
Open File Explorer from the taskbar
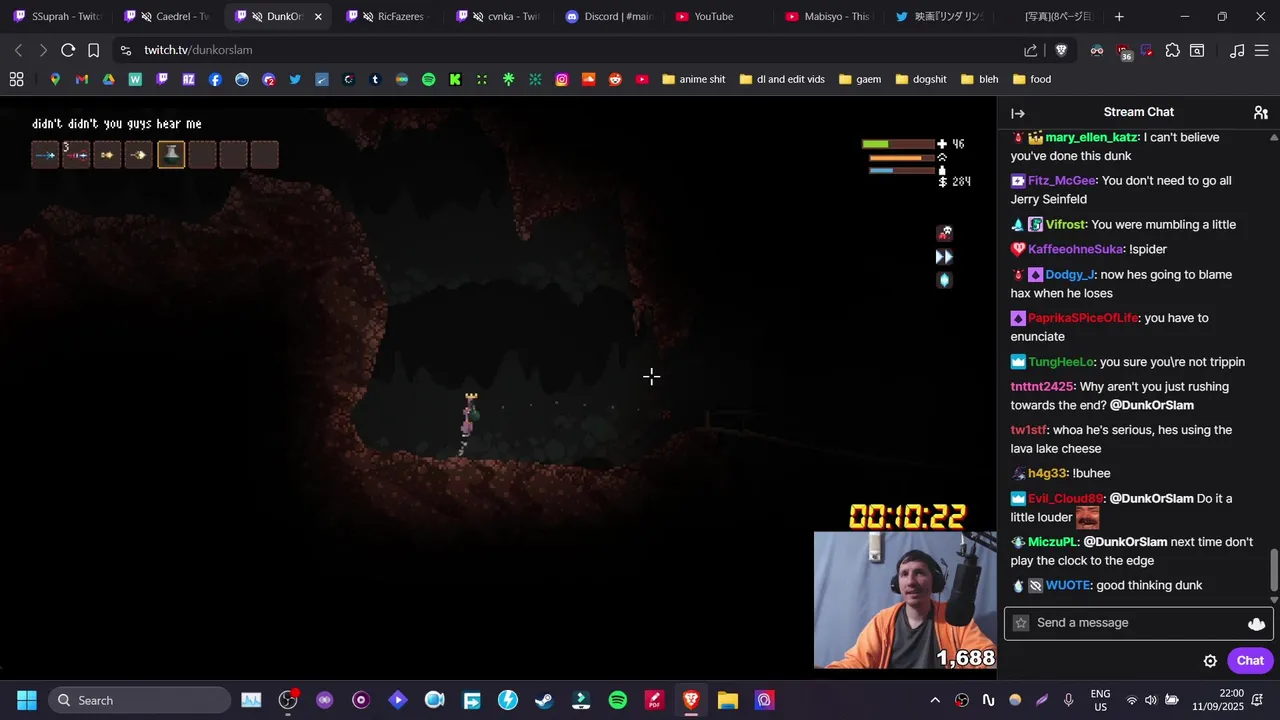(x=728, y=700)
